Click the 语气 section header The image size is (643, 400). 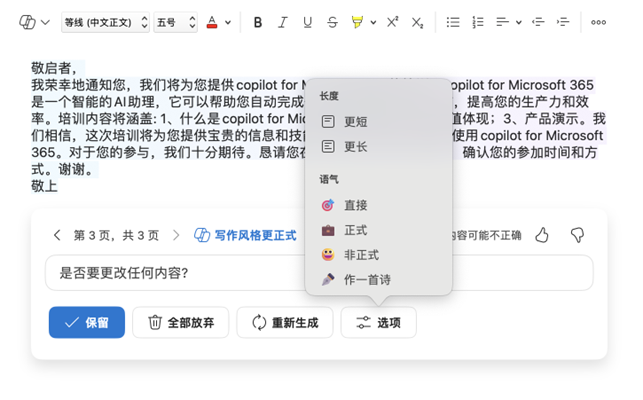point(329,179)
